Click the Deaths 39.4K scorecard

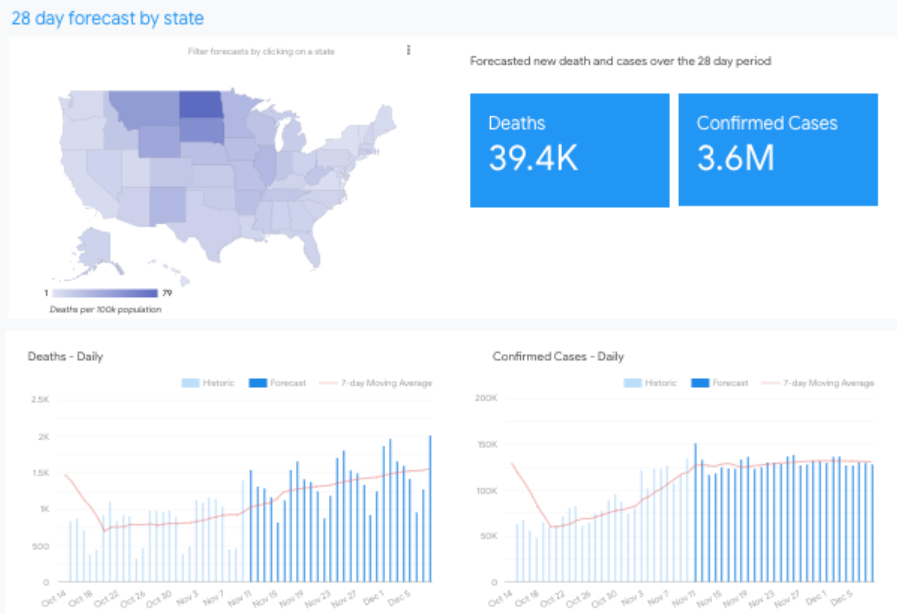[x=570, y=150]
